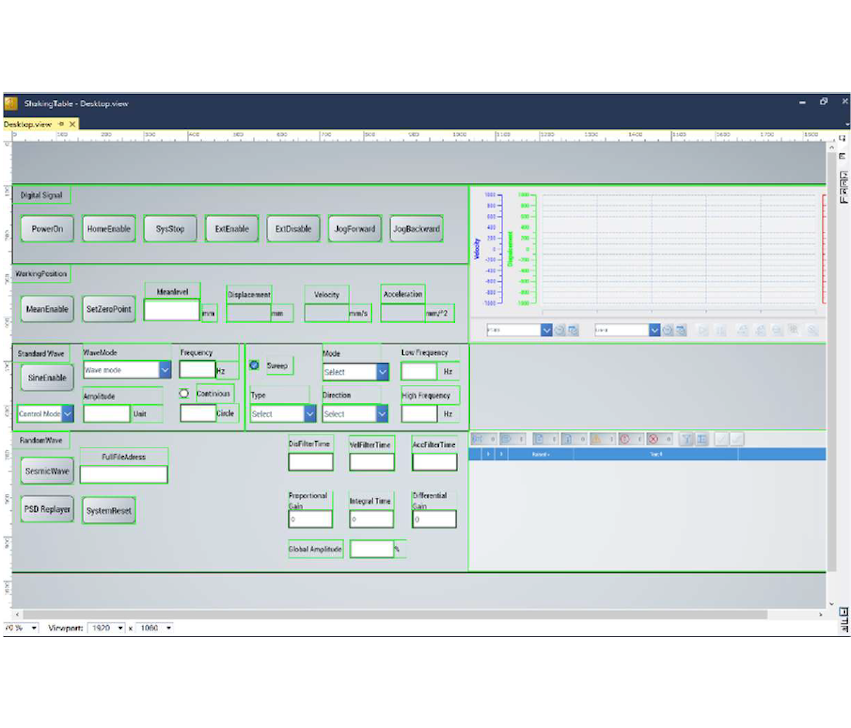Click the clock icon right of first chart dropdown
The height and width of the screenshot is (728, 851).
point(560,330)
